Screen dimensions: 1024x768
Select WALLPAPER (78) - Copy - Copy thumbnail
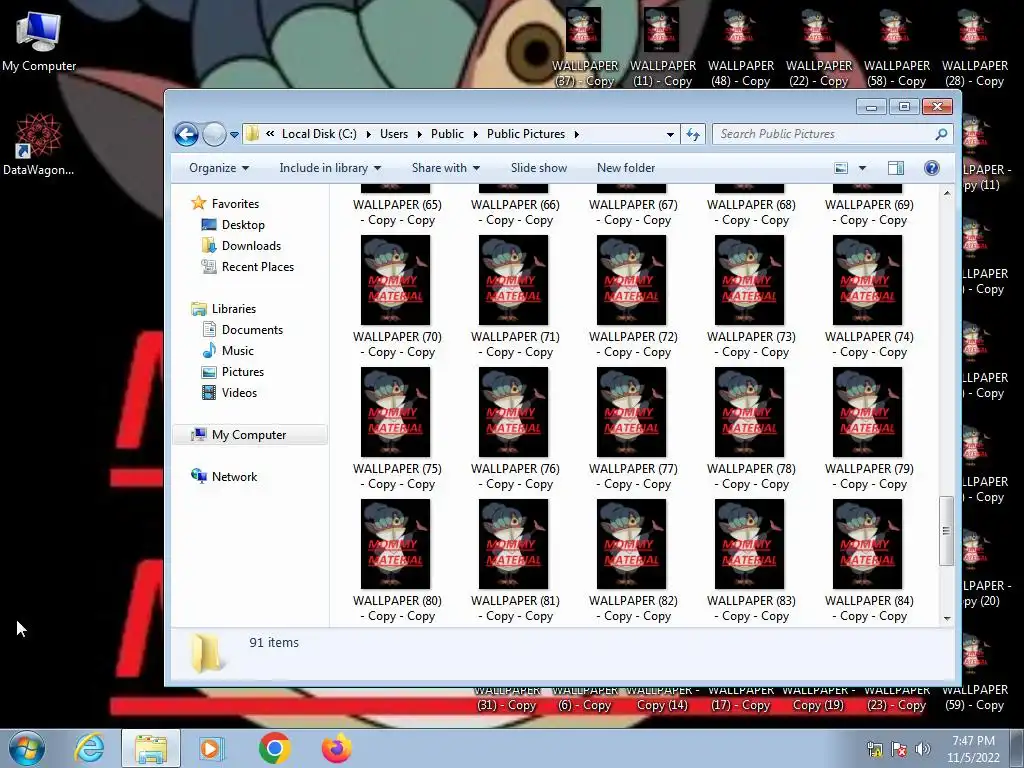pos(750,412)
